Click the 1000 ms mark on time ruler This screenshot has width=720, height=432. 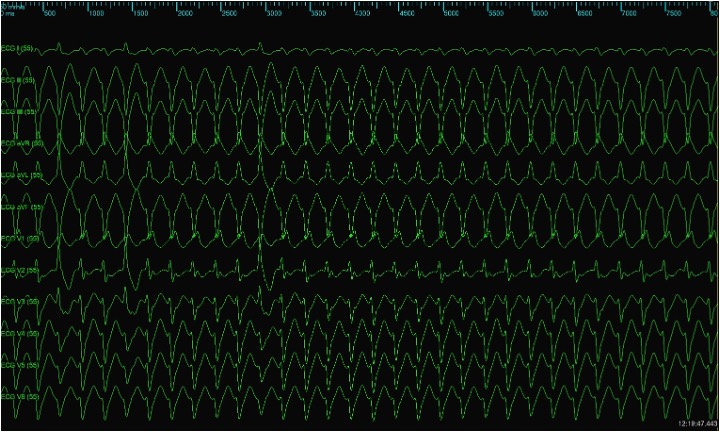(x=96, y=13)
